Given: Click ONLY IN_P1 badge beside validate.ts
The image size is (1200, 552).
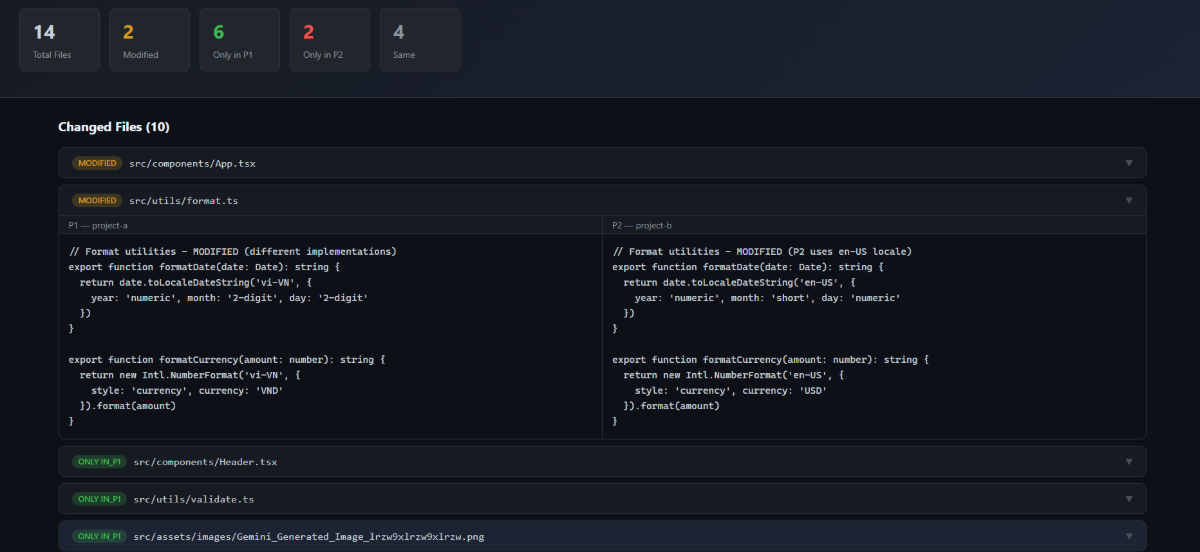Looking at the screenshot, I should coord(99,498).
